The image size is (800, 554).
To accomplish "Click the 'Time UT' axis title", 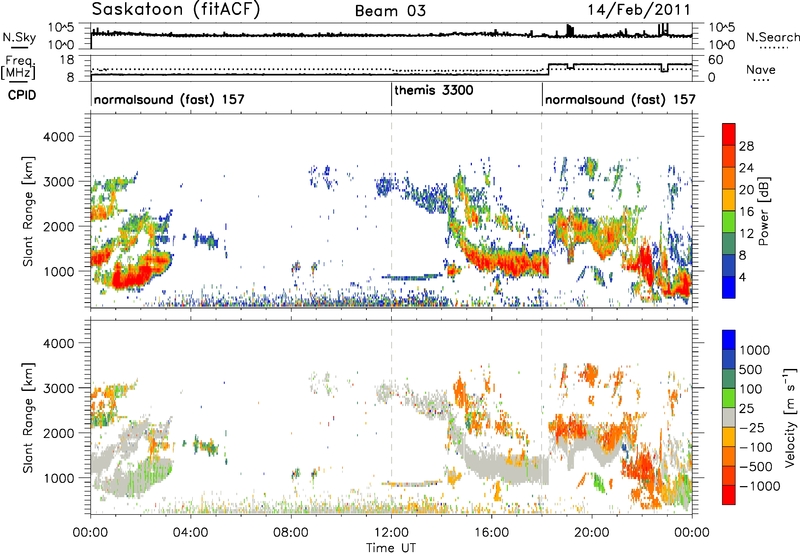I will (391, 548).
